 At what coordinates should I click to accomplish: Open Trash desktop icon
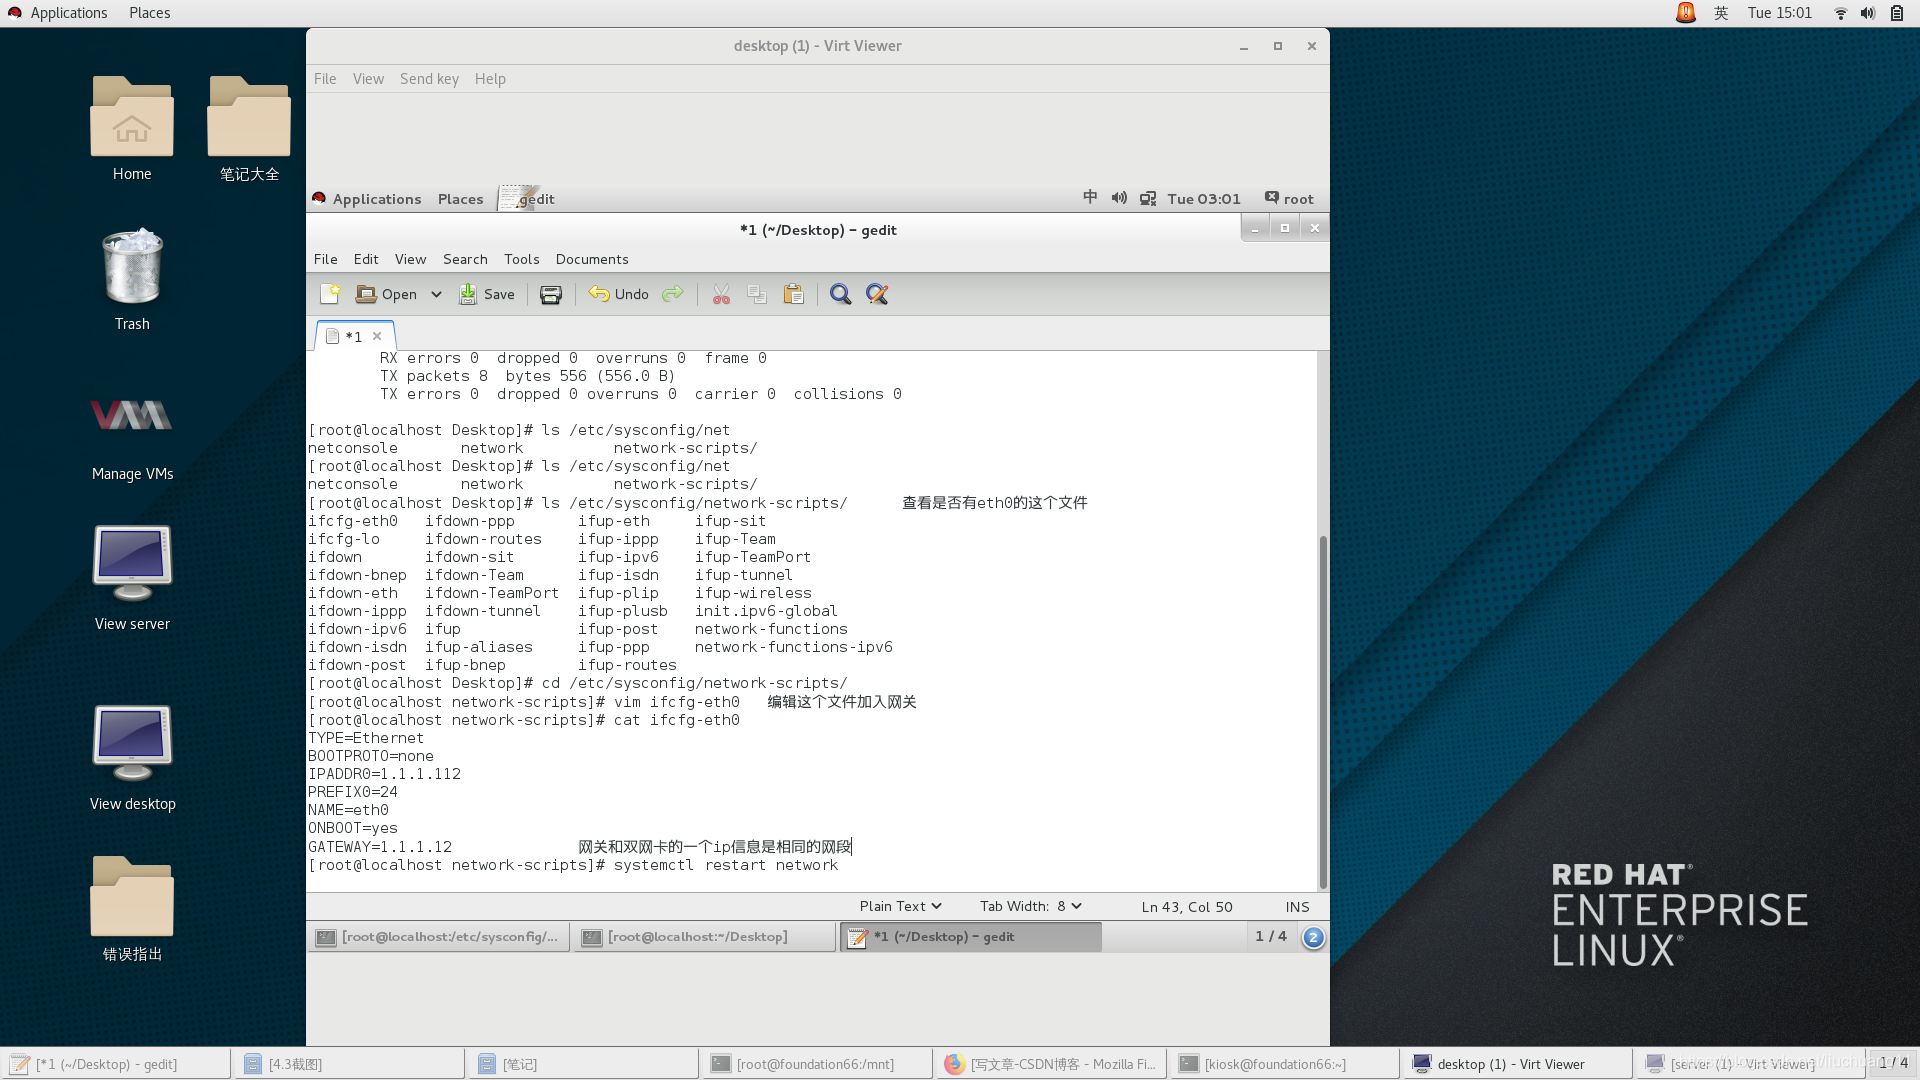pyautogui.click(x=132, y=279)
